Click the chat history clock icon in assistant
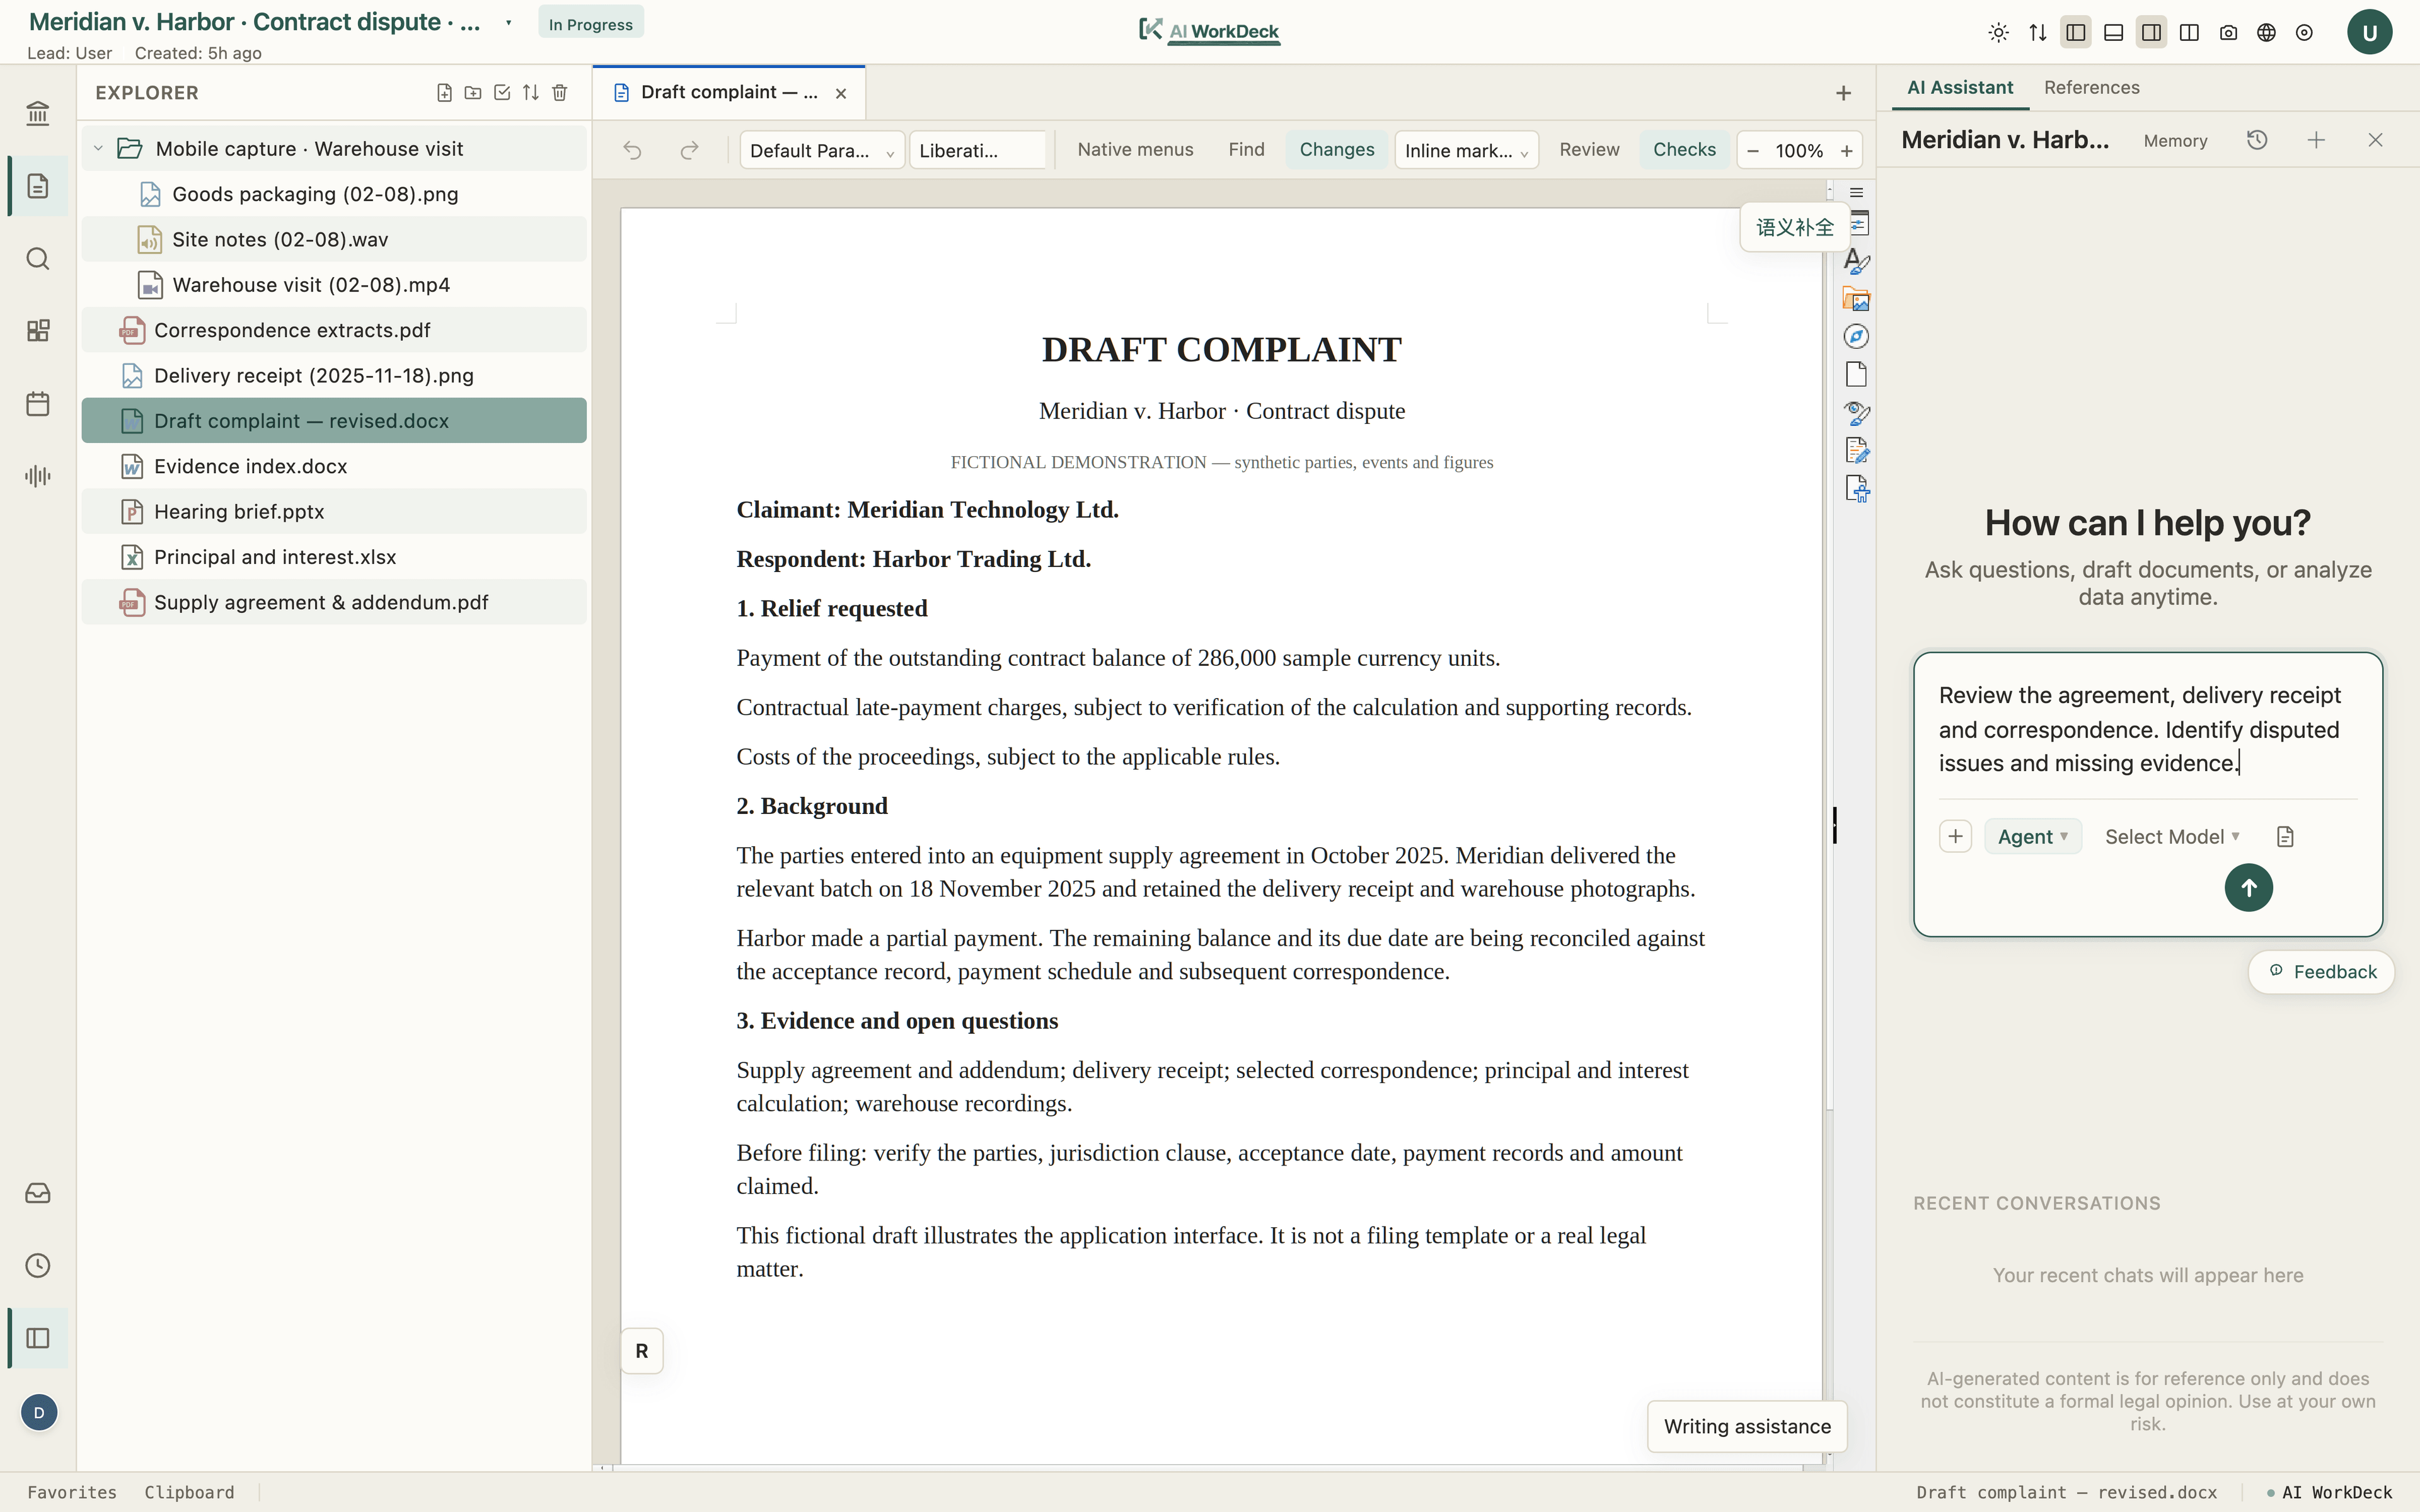The width and height of the screenshot is (2420, 1512). coord(2257,140)
